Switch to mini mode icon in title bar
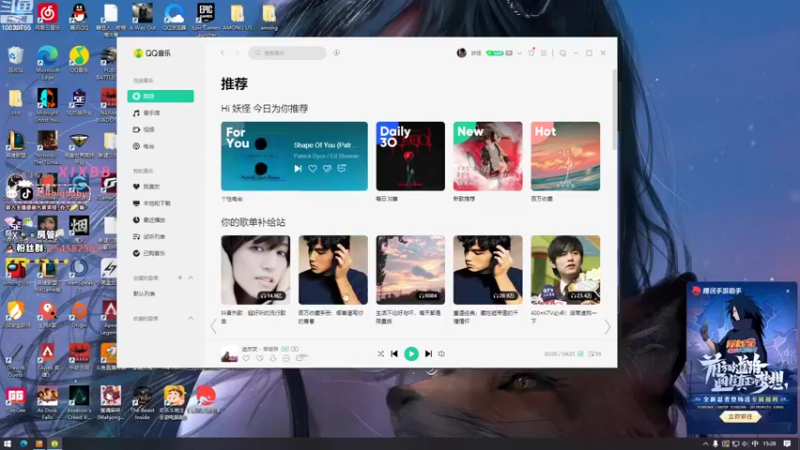 pyautogui.click(x=563, y=53)
